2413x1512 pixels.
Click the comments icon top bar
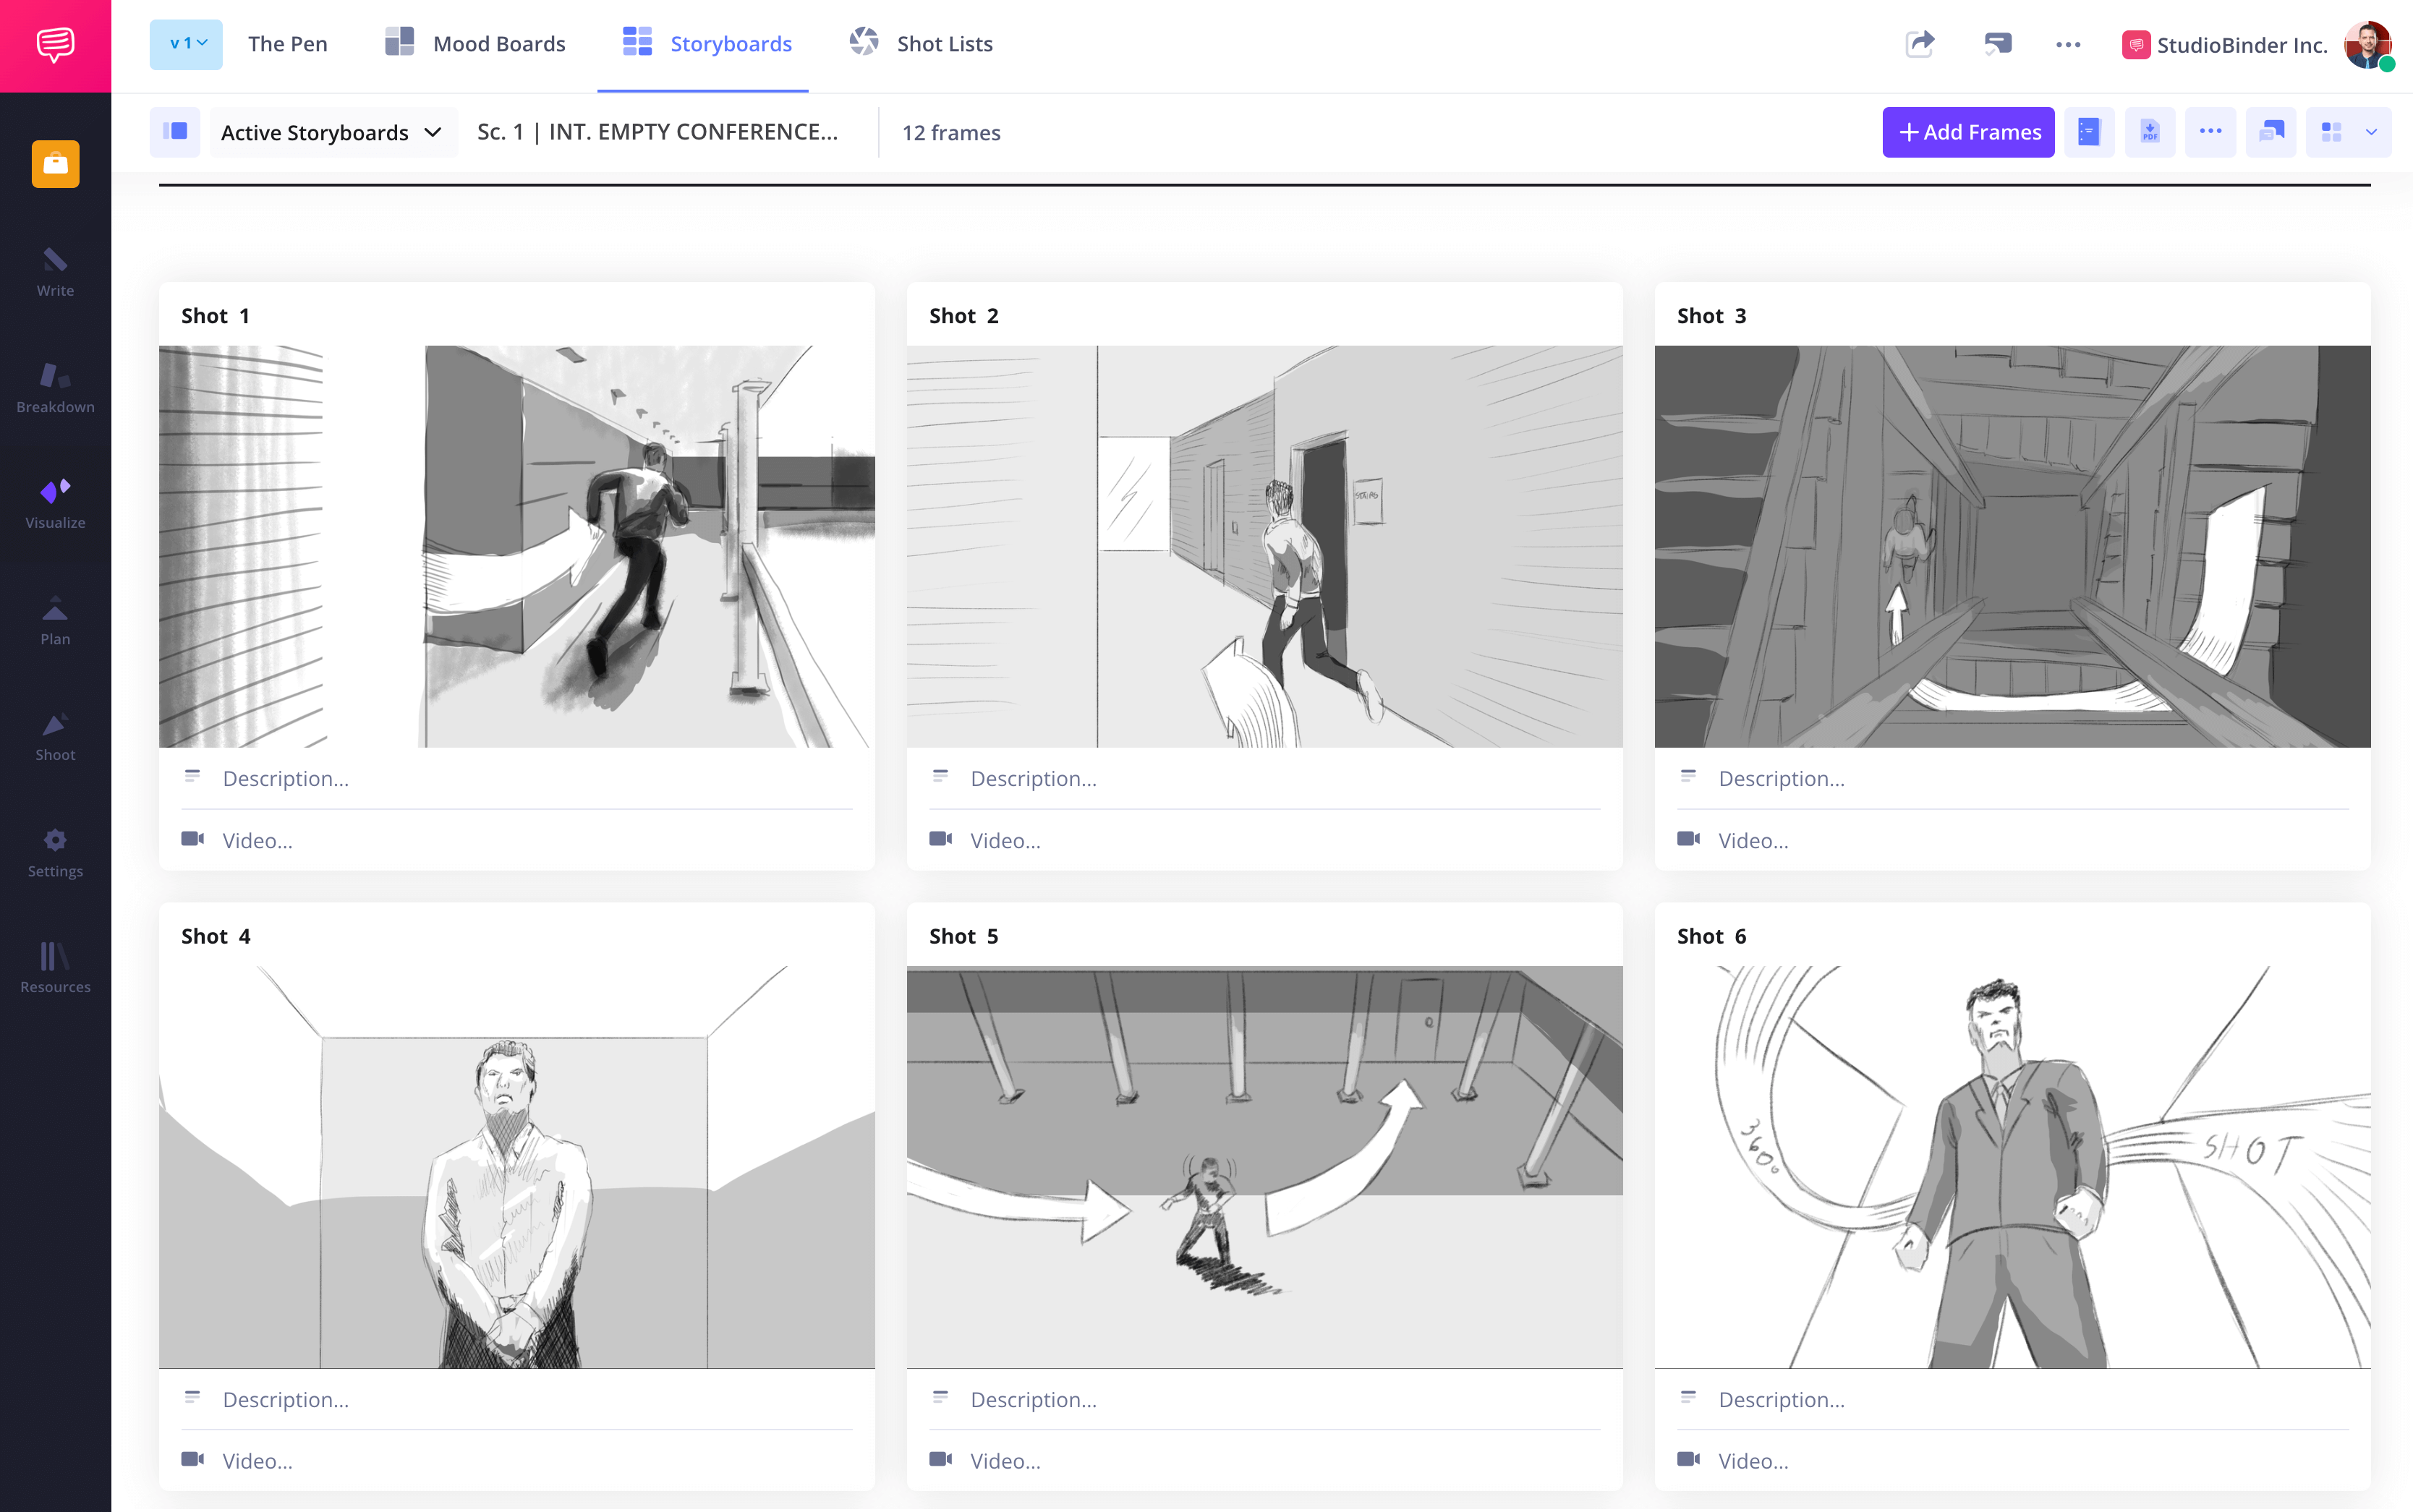click(x=1995, y=43)
